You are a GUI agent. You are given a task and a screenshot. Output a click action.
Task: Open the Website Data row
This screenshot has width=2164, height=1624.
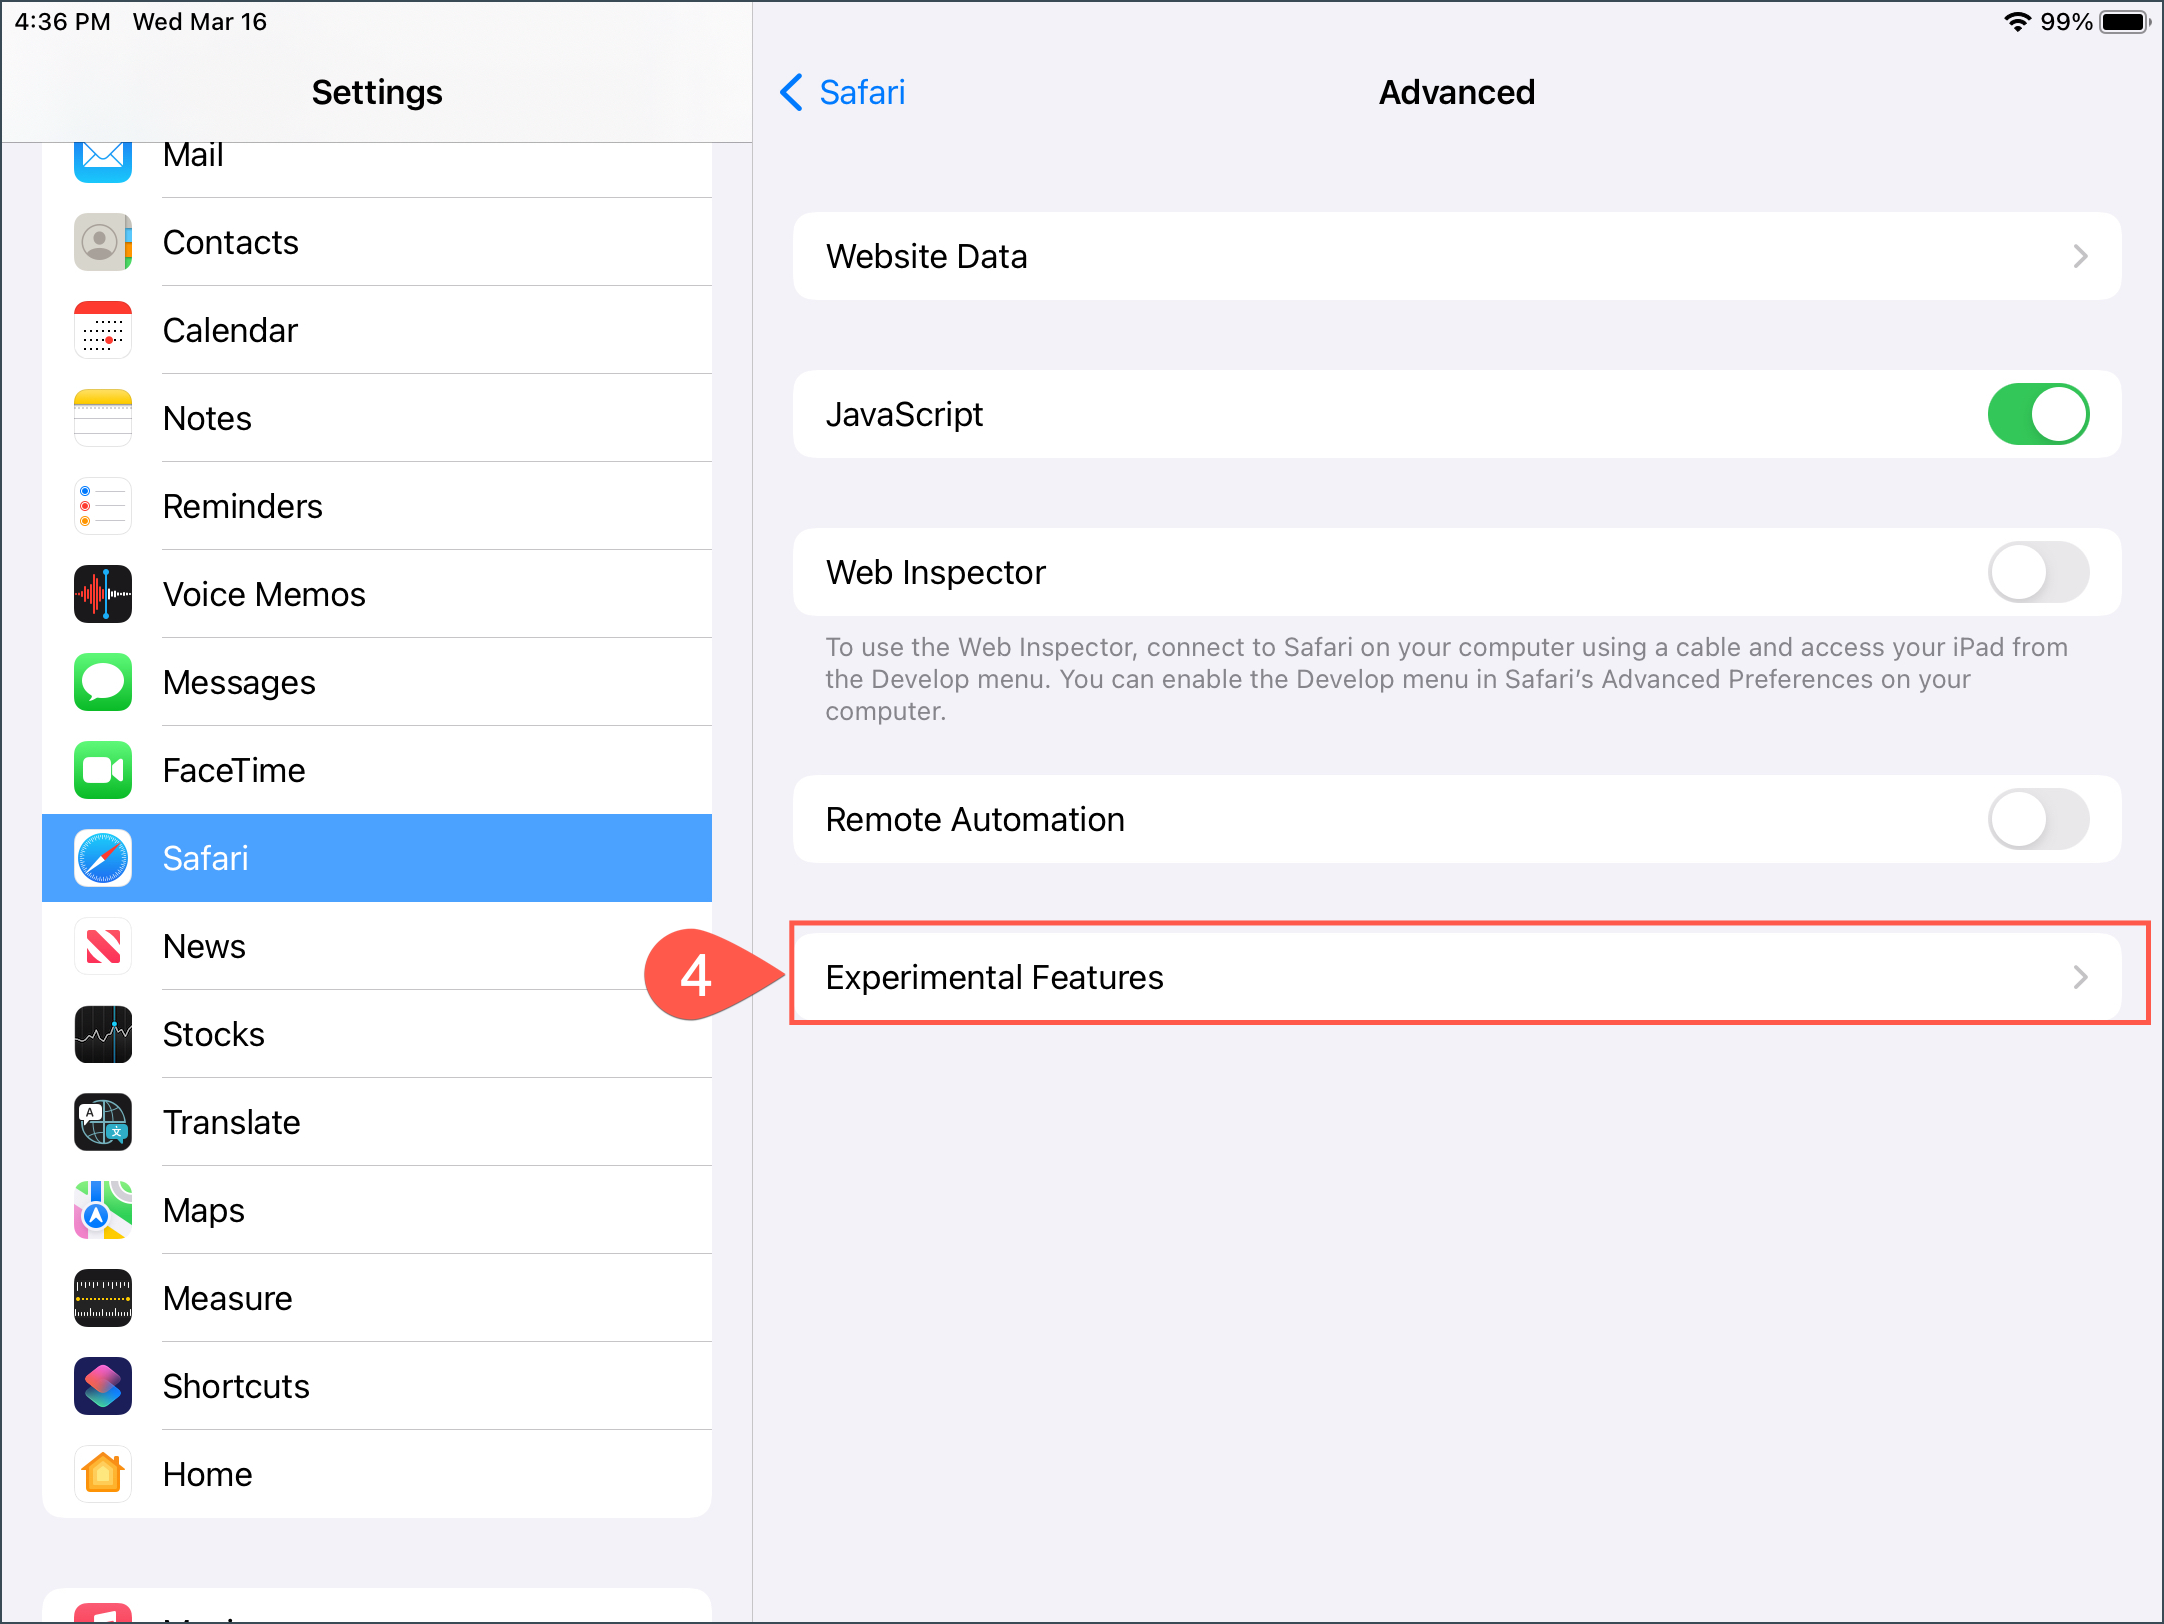click(1457, 256)
